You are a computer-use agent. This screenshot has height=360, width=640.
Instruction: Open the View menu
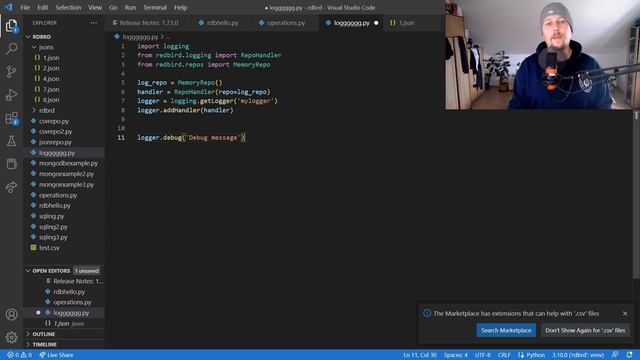[95, 7]
